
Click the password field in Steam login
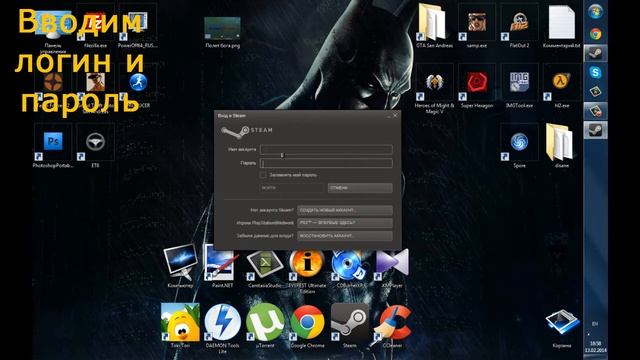[326, 163]
